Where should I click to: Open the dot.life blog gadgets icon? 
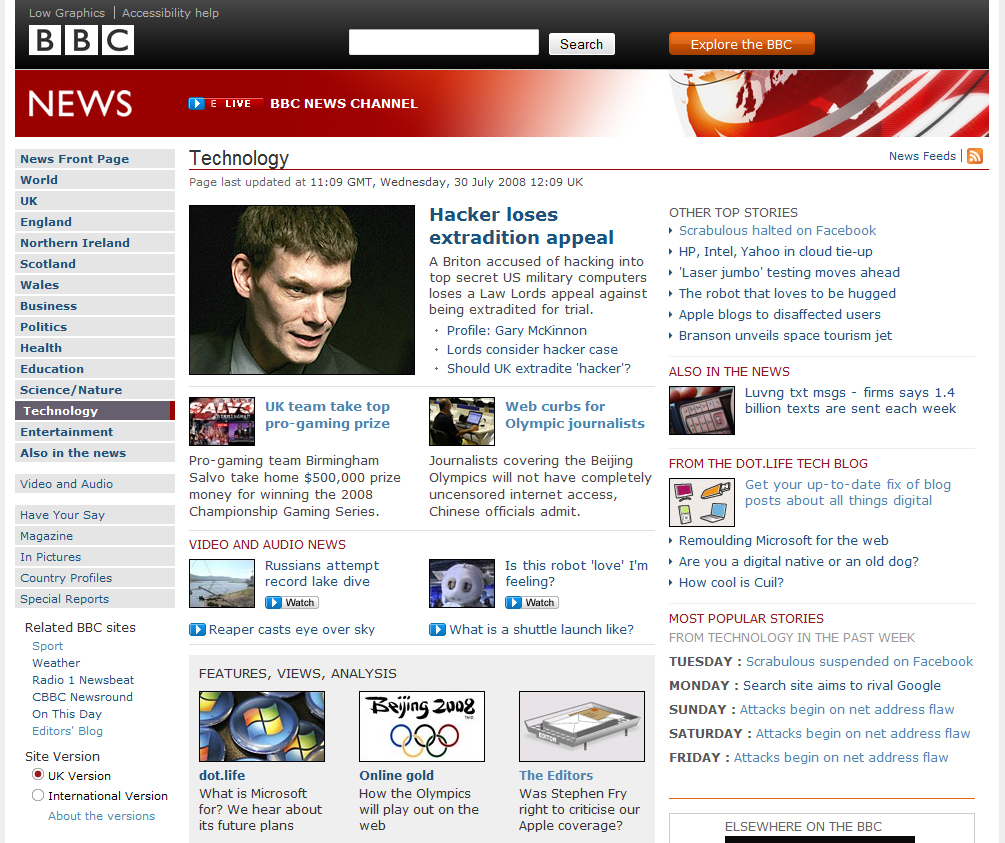coord(701,502)
